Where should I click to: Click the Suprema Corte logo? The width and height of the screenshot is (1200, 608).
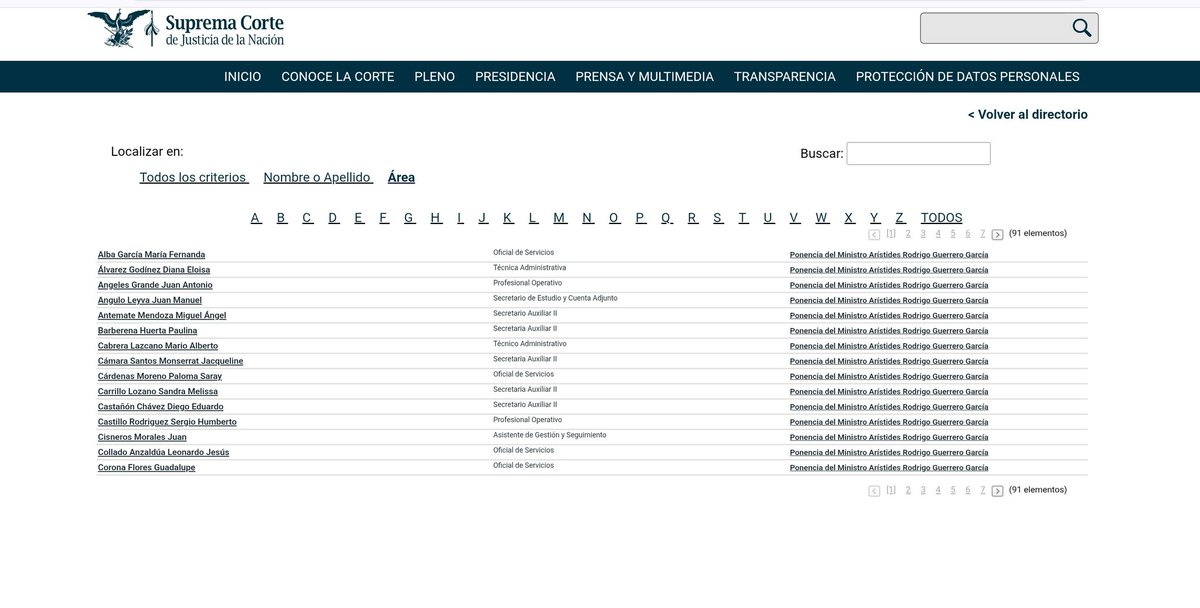186,29
